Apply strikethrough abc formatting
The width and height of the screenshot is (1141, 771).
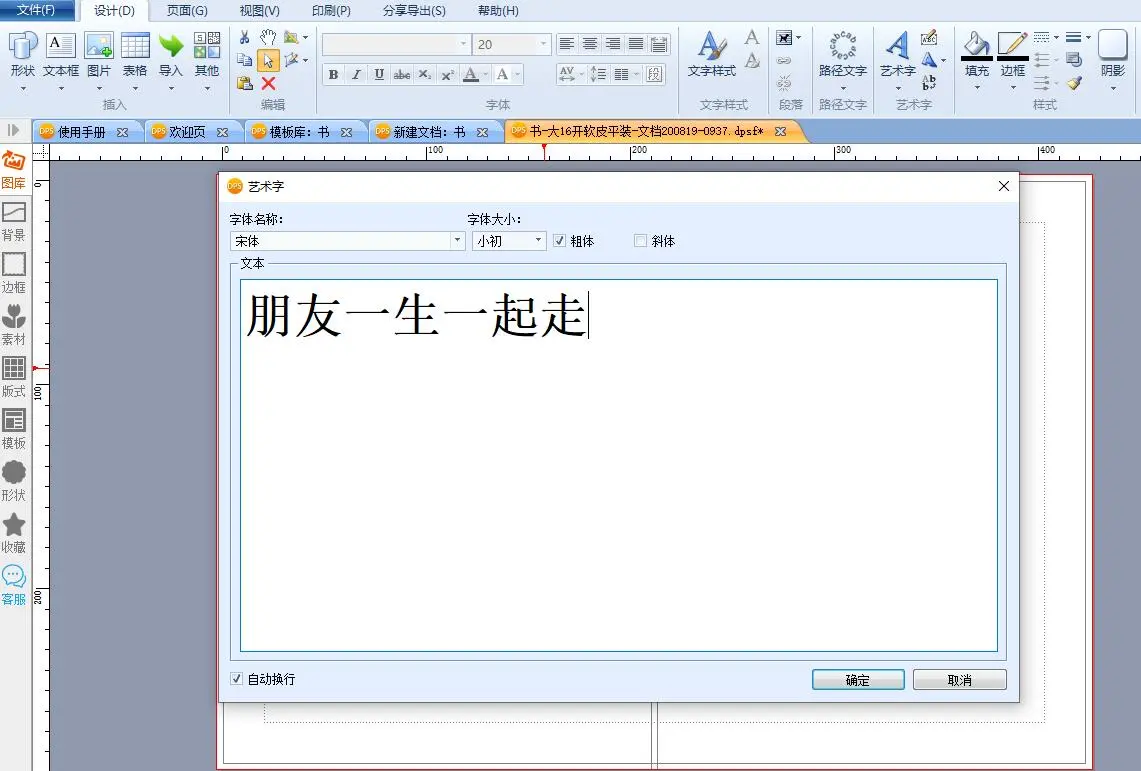point(402,74)
